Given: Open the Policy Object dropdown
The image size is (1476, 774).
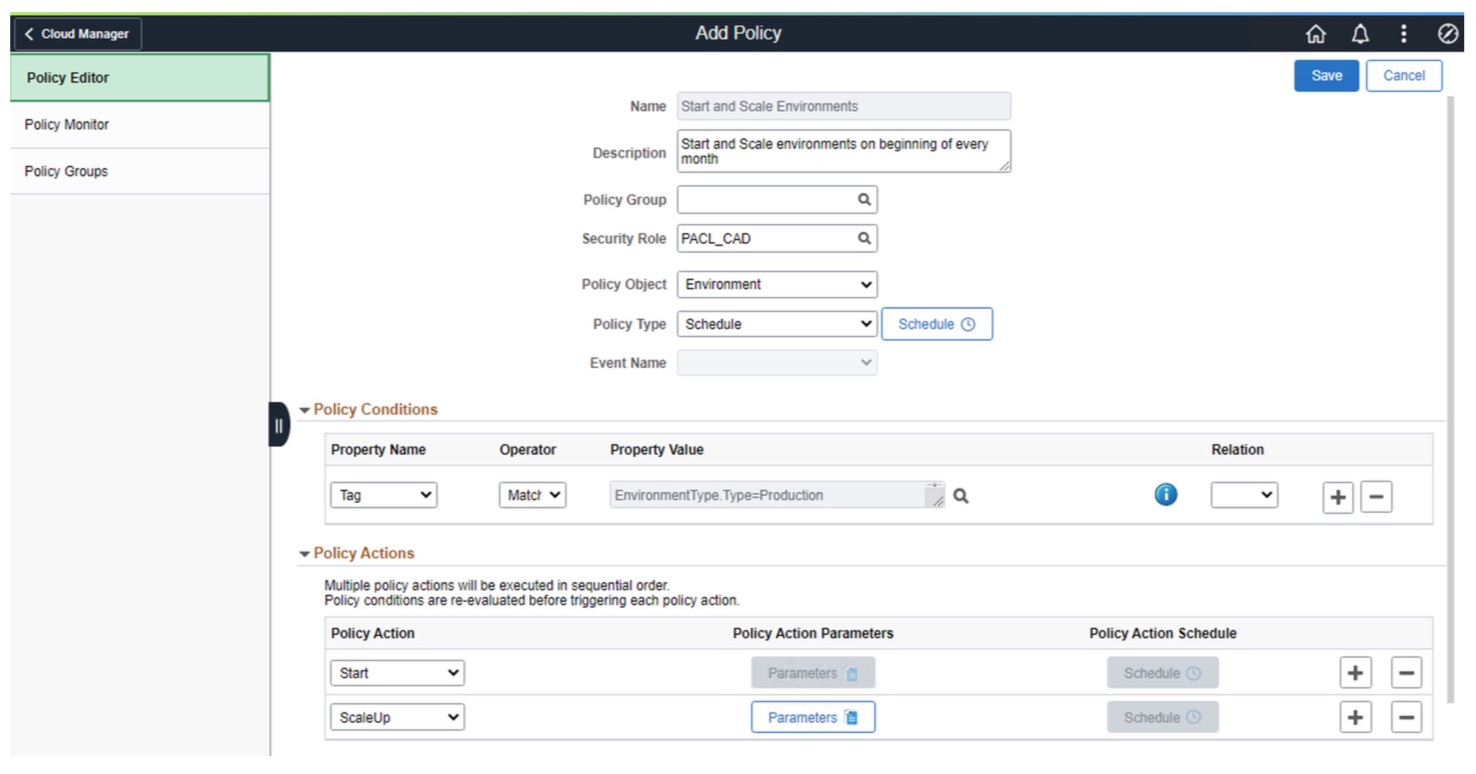Looking at the screenshot, I should (x=777, y=285).
